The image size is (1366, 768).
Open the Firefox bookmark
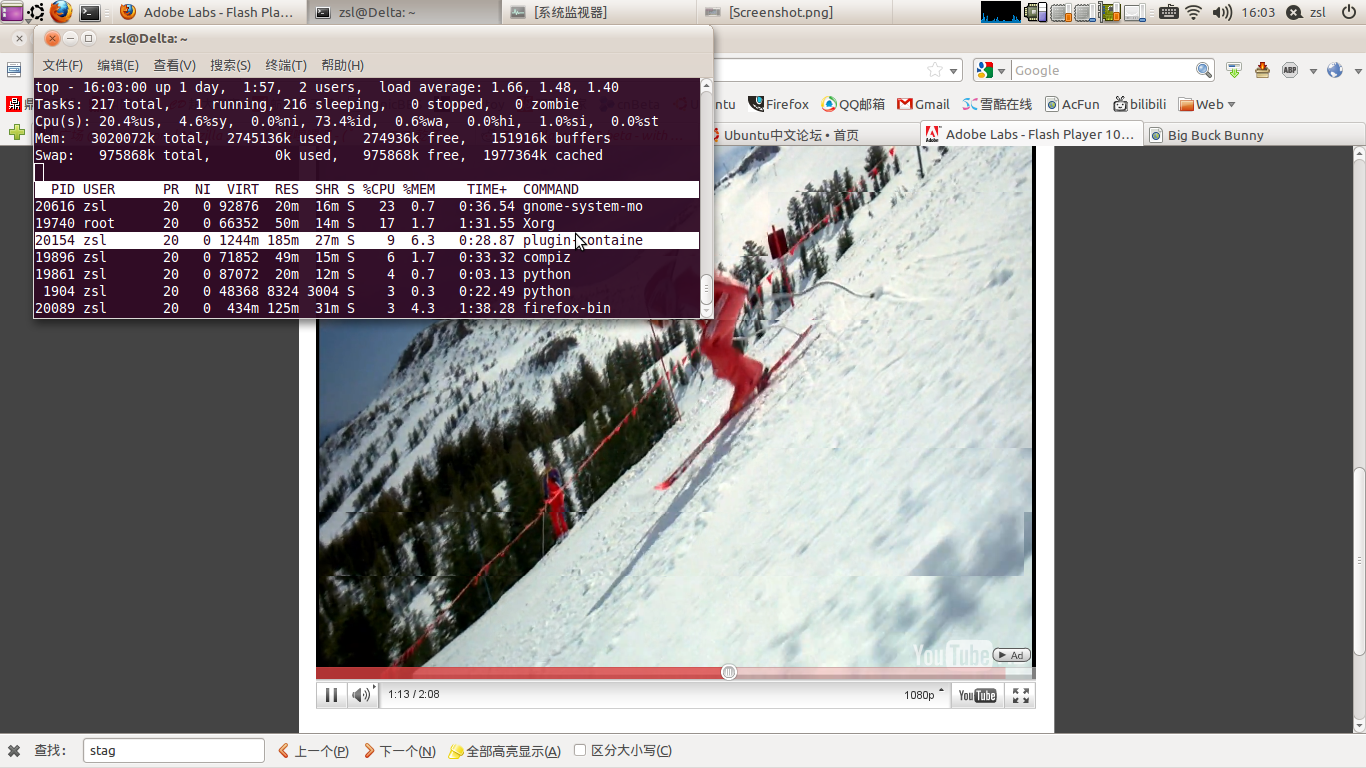pyautogui.click(x=779, y=104)
